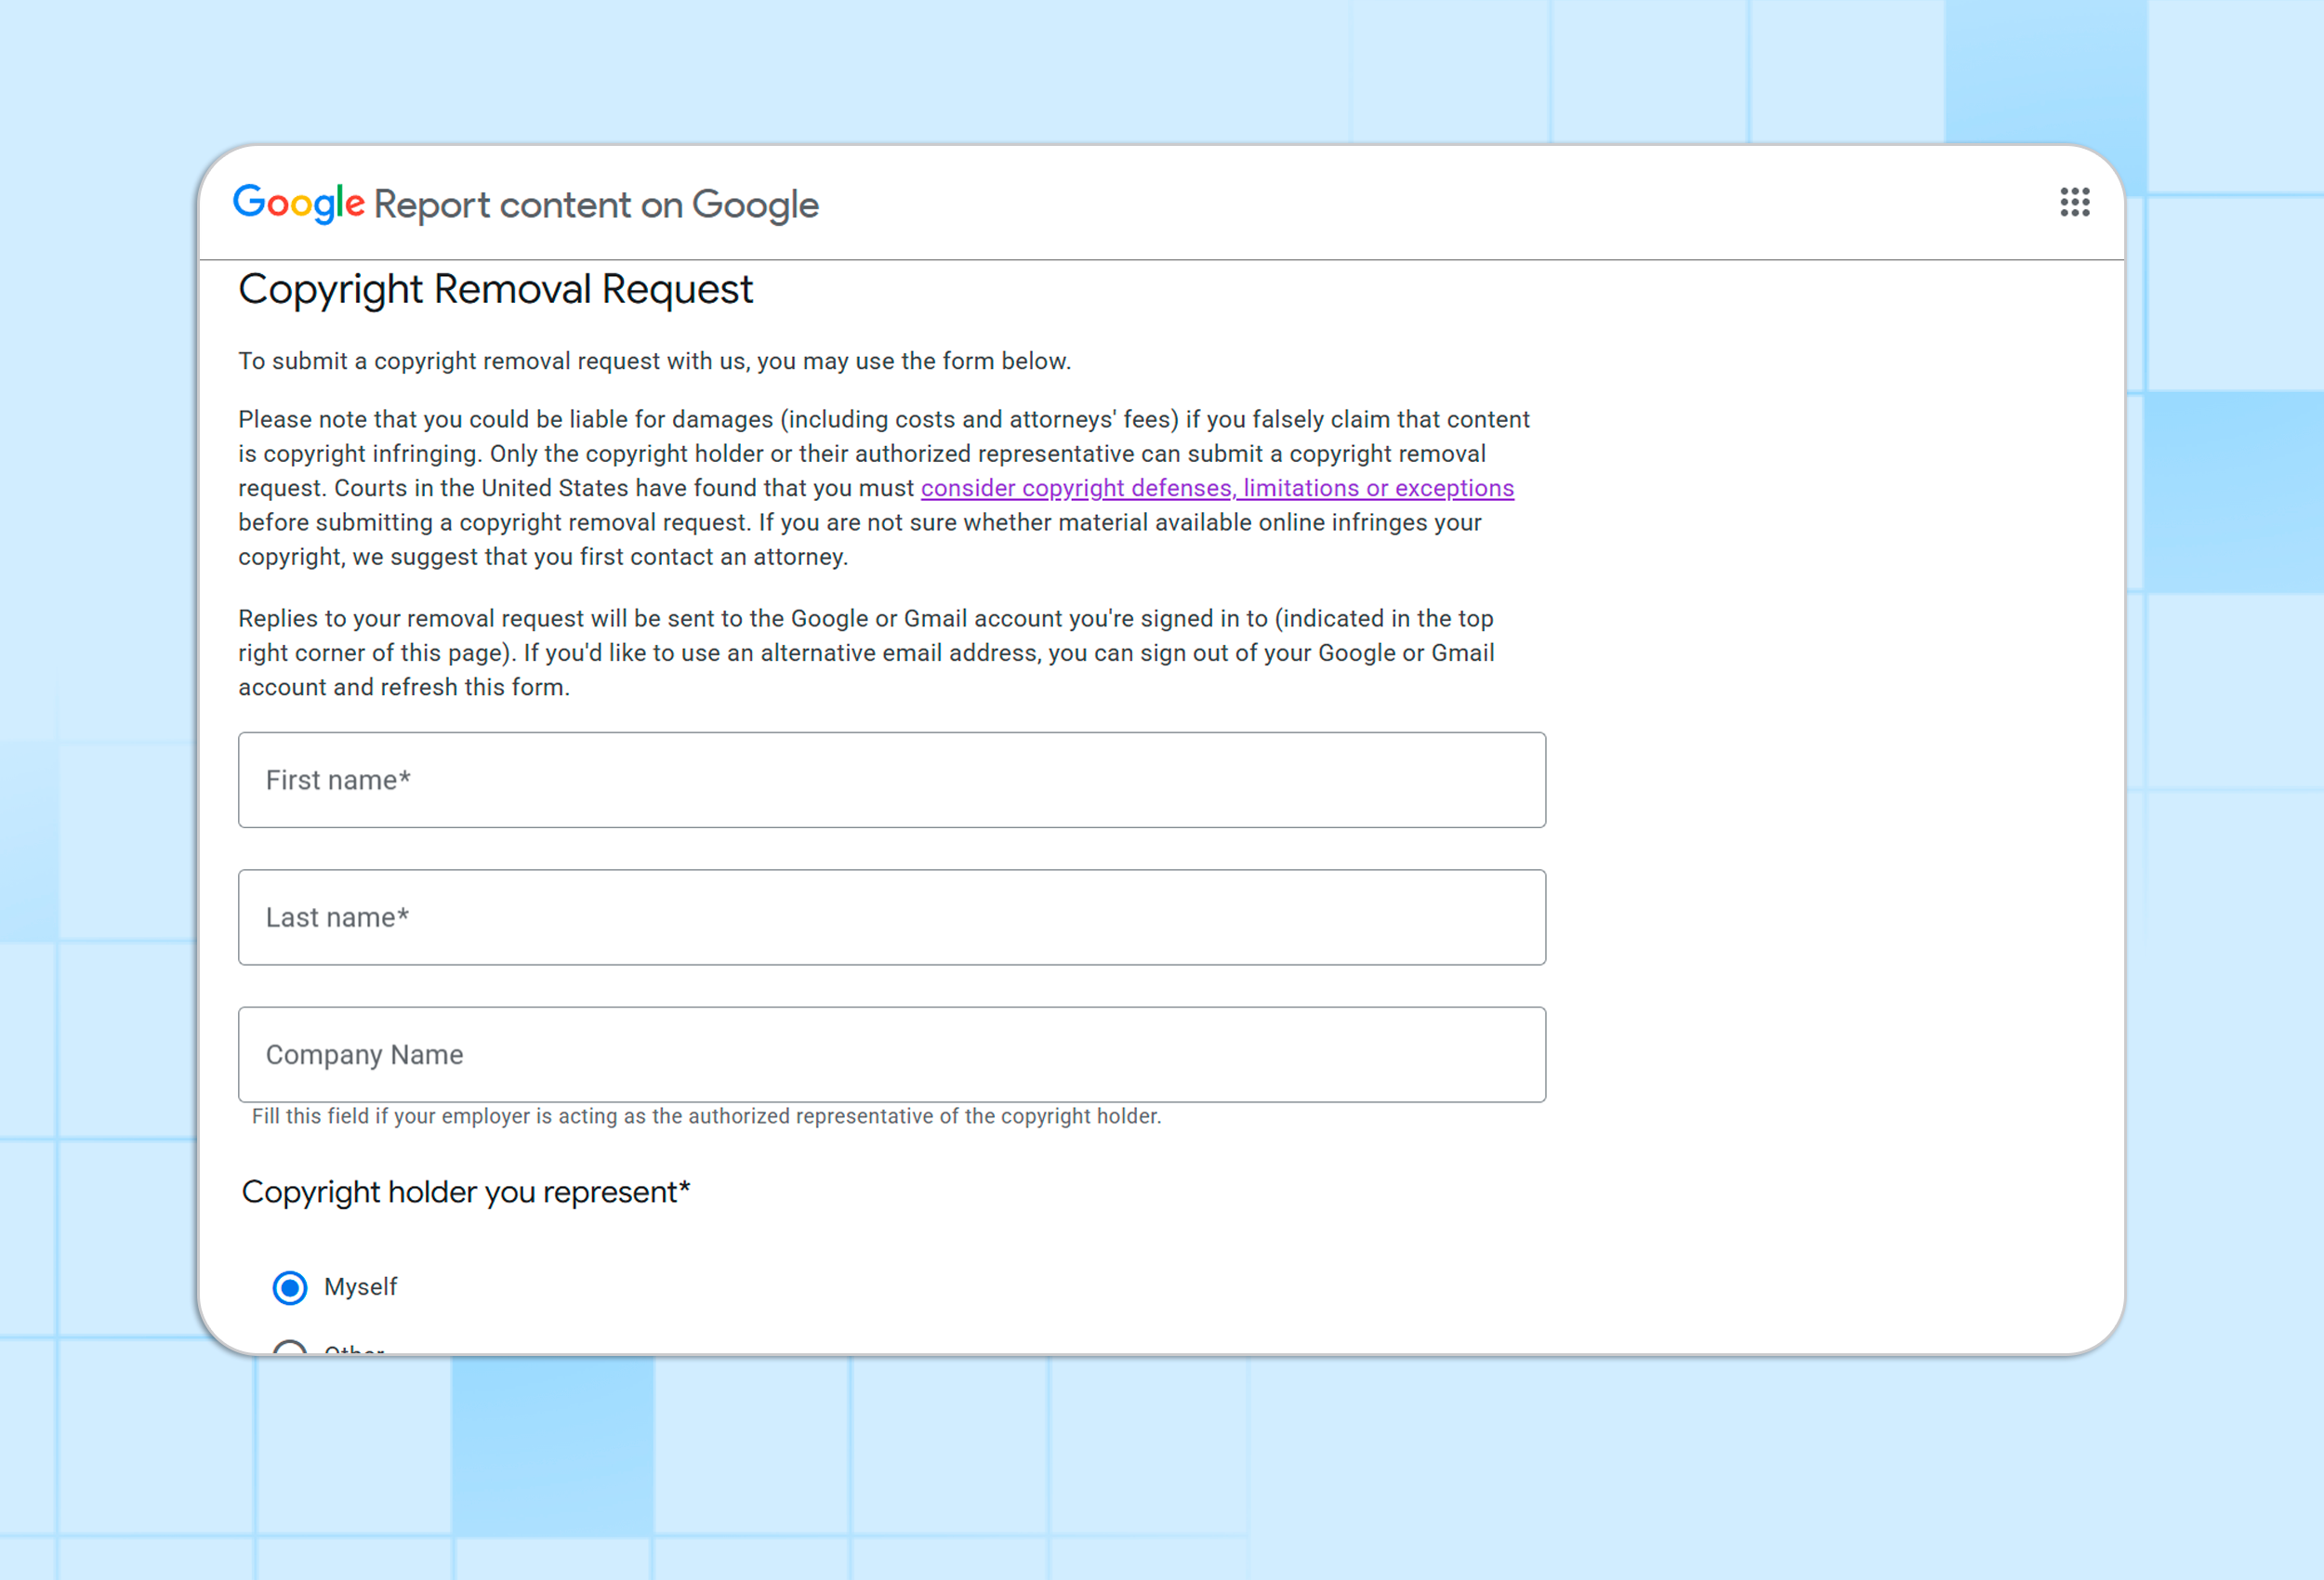The image size is (2324, 1580).
Task: Click the form introduction paragraph
Action: click(x=654, y=361)
